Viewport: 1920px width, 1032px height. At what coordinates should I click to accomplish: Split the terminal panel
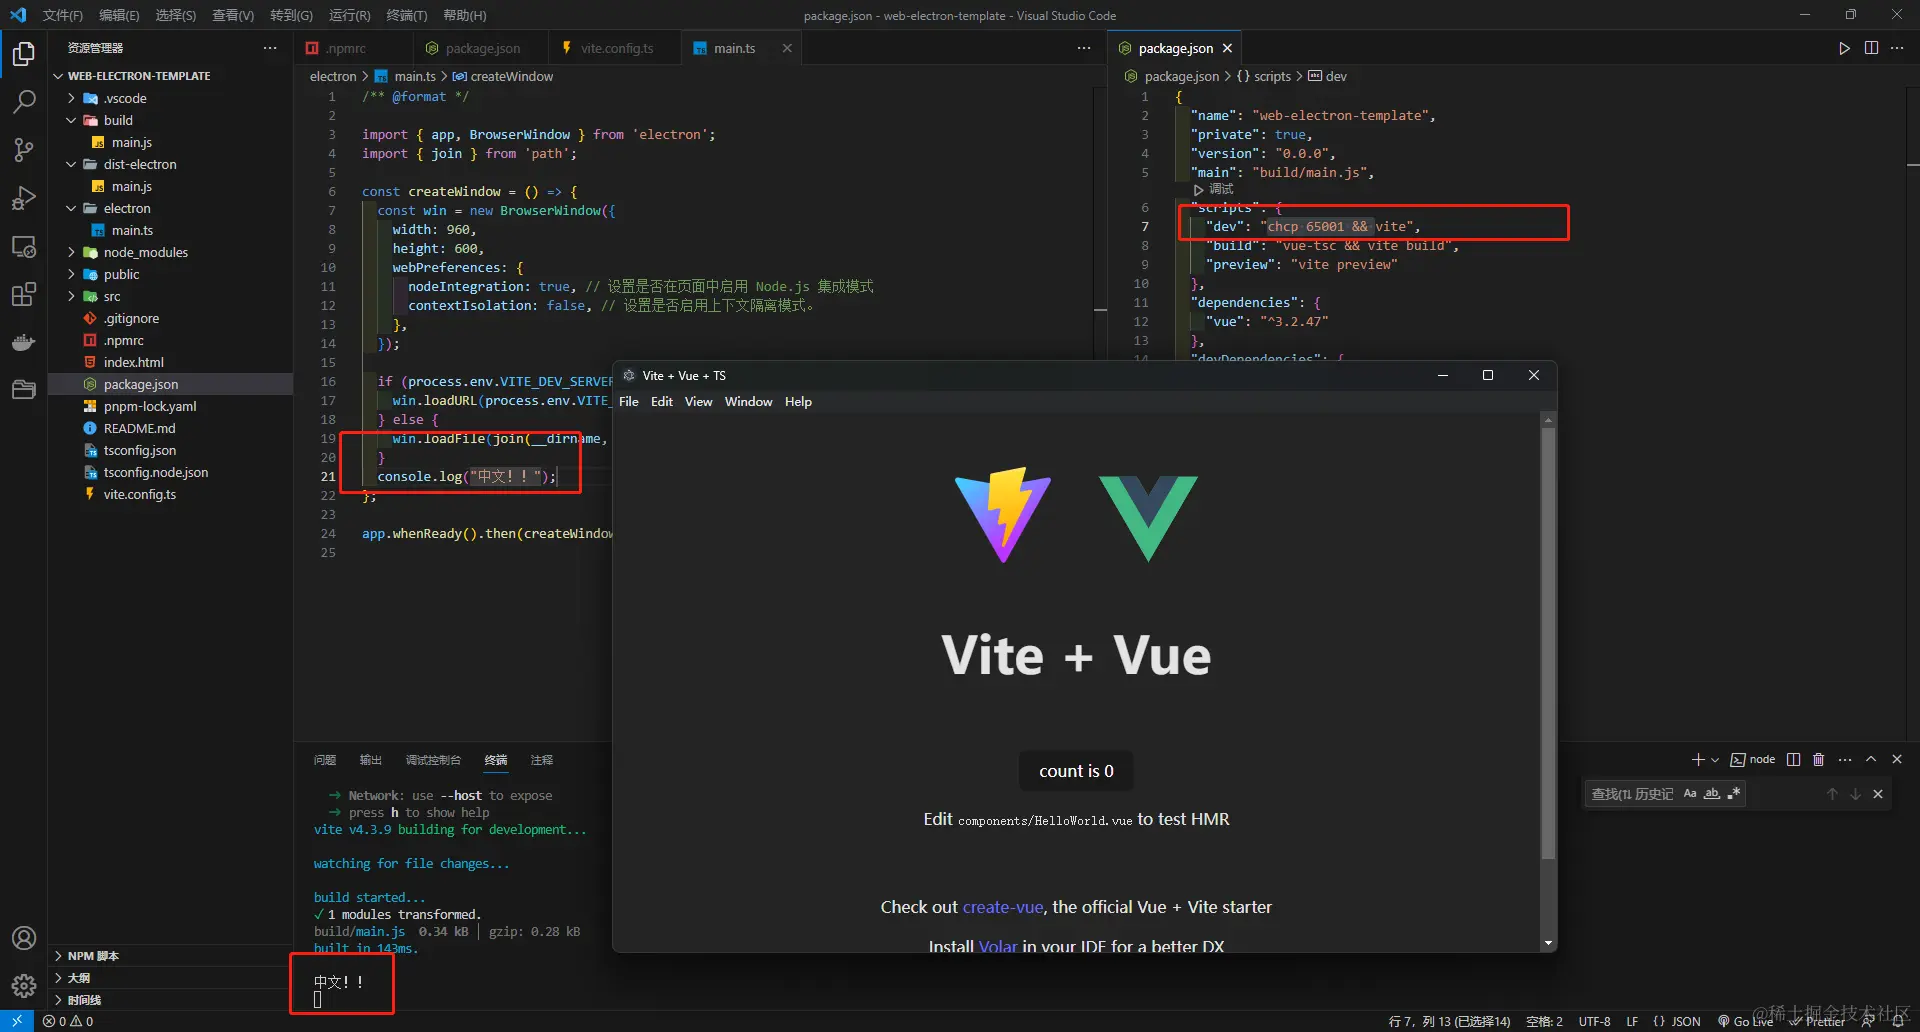click(1793, 760)
